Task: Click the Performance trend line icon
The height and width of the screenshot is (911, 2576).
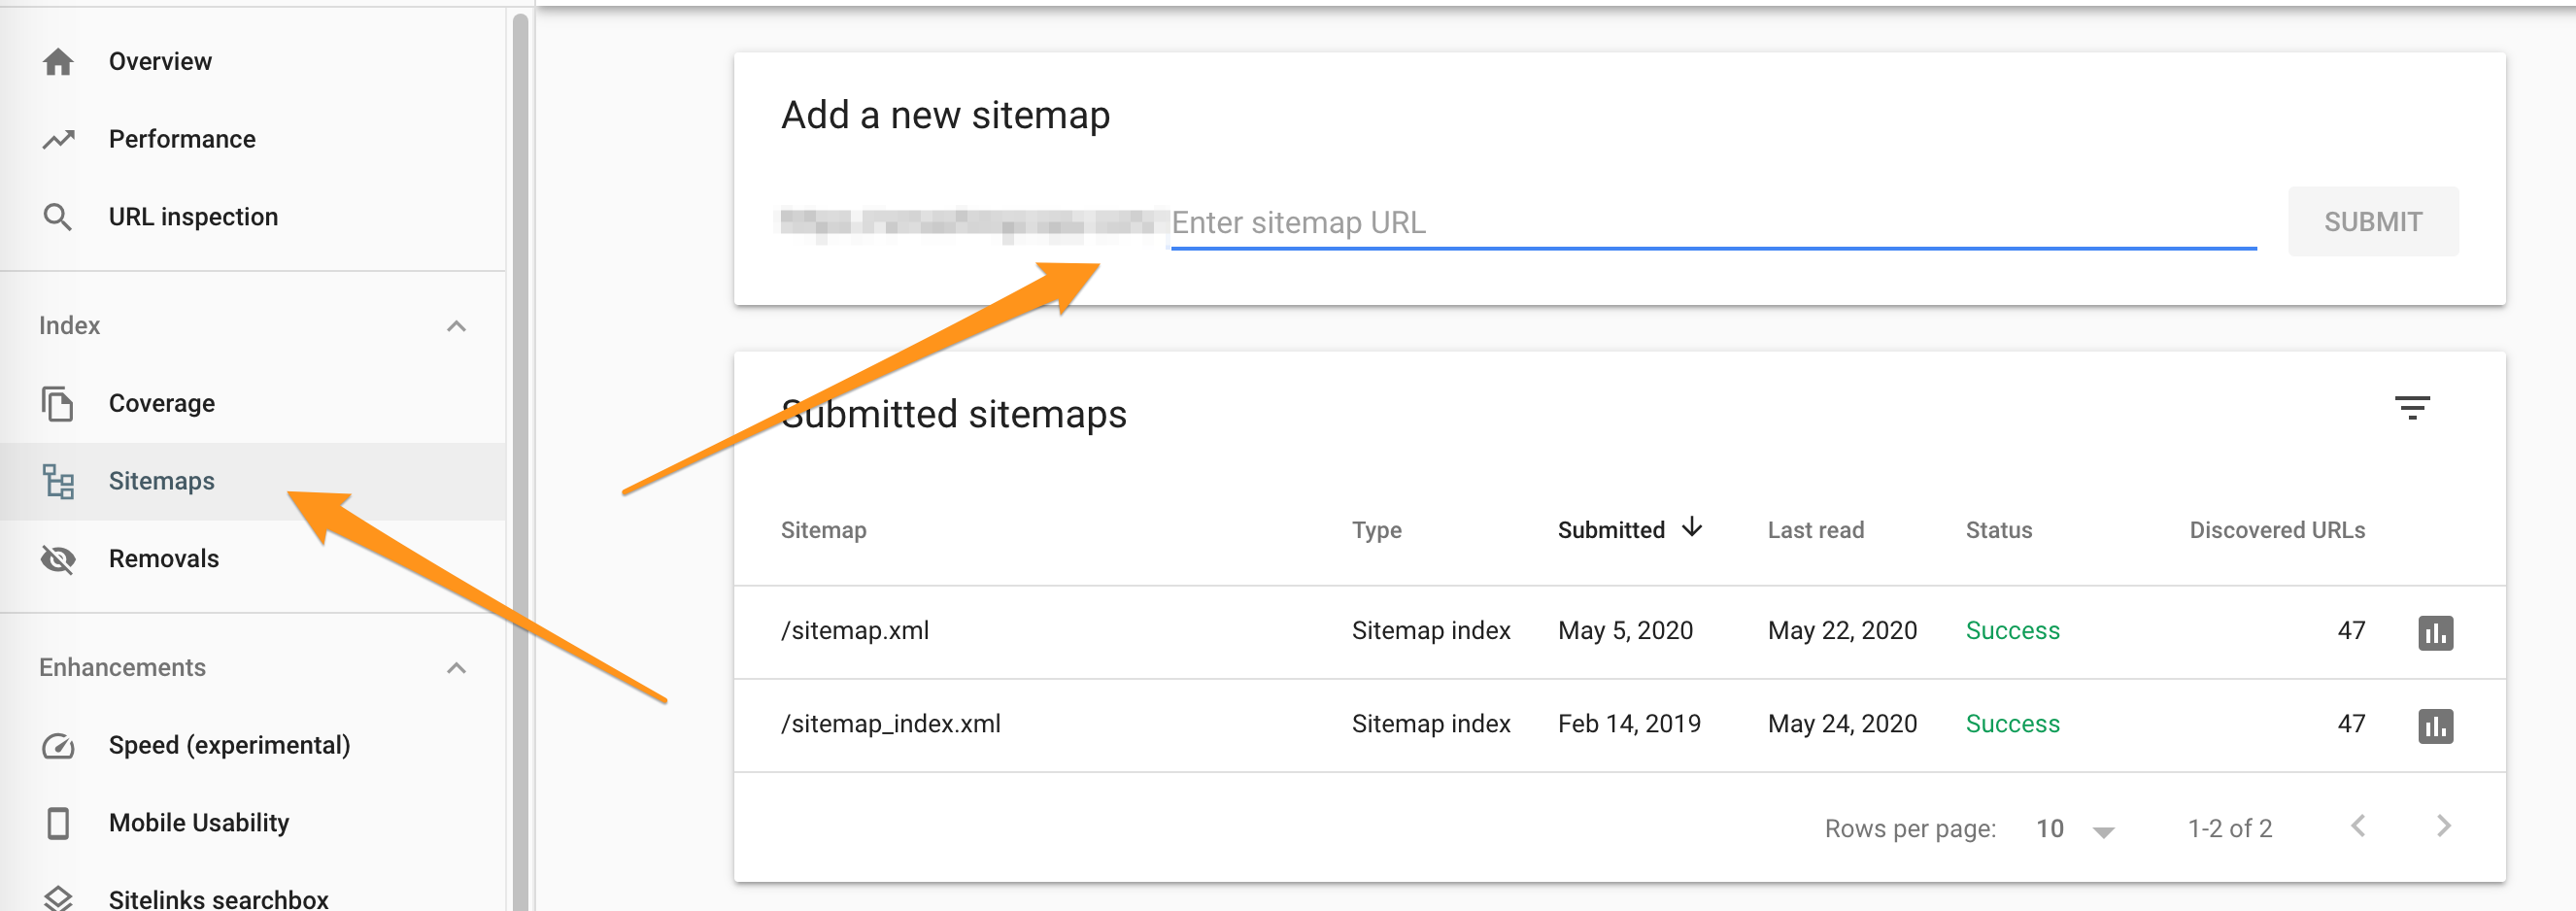Action: point(58,140)
